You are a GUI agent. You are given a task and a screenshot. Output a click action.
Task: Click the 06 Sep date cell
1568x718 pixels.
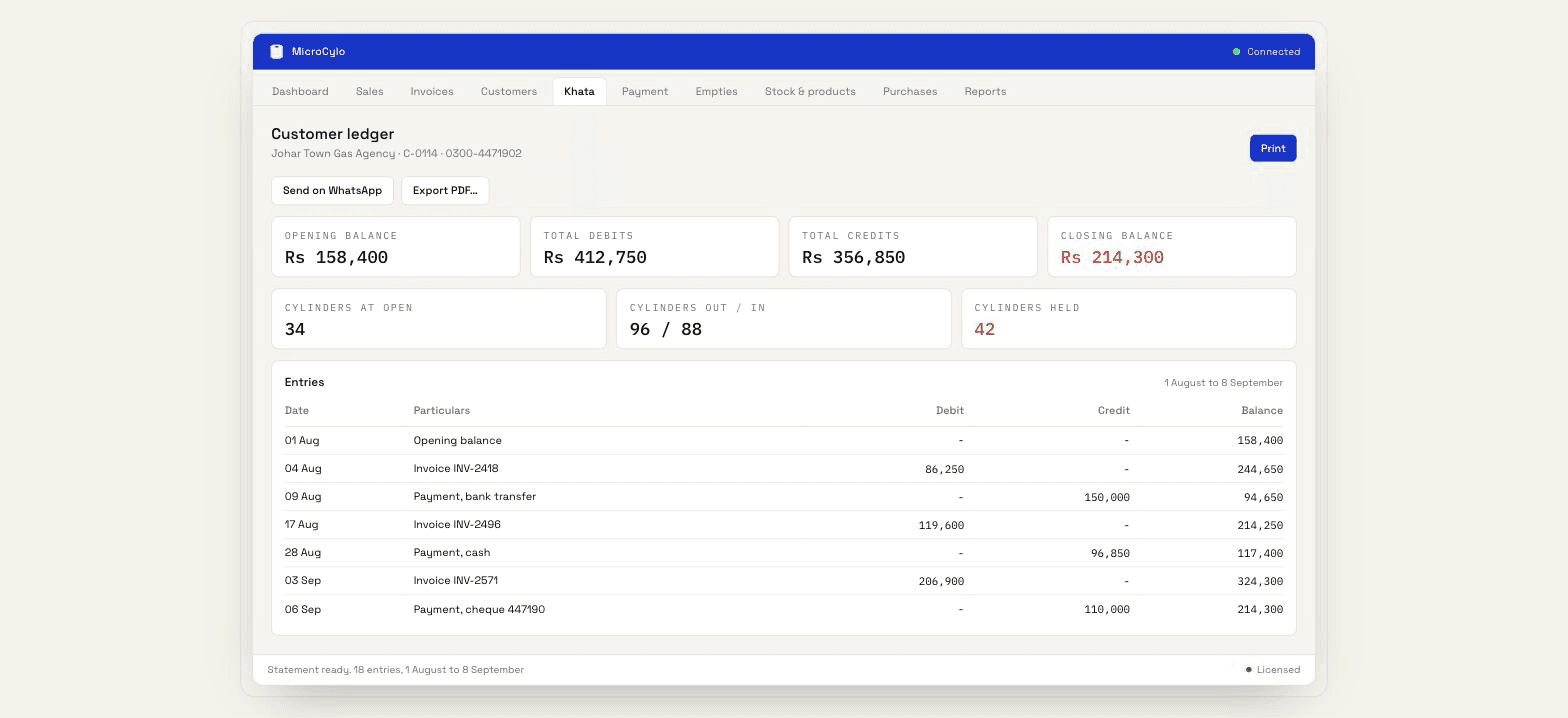303,609
